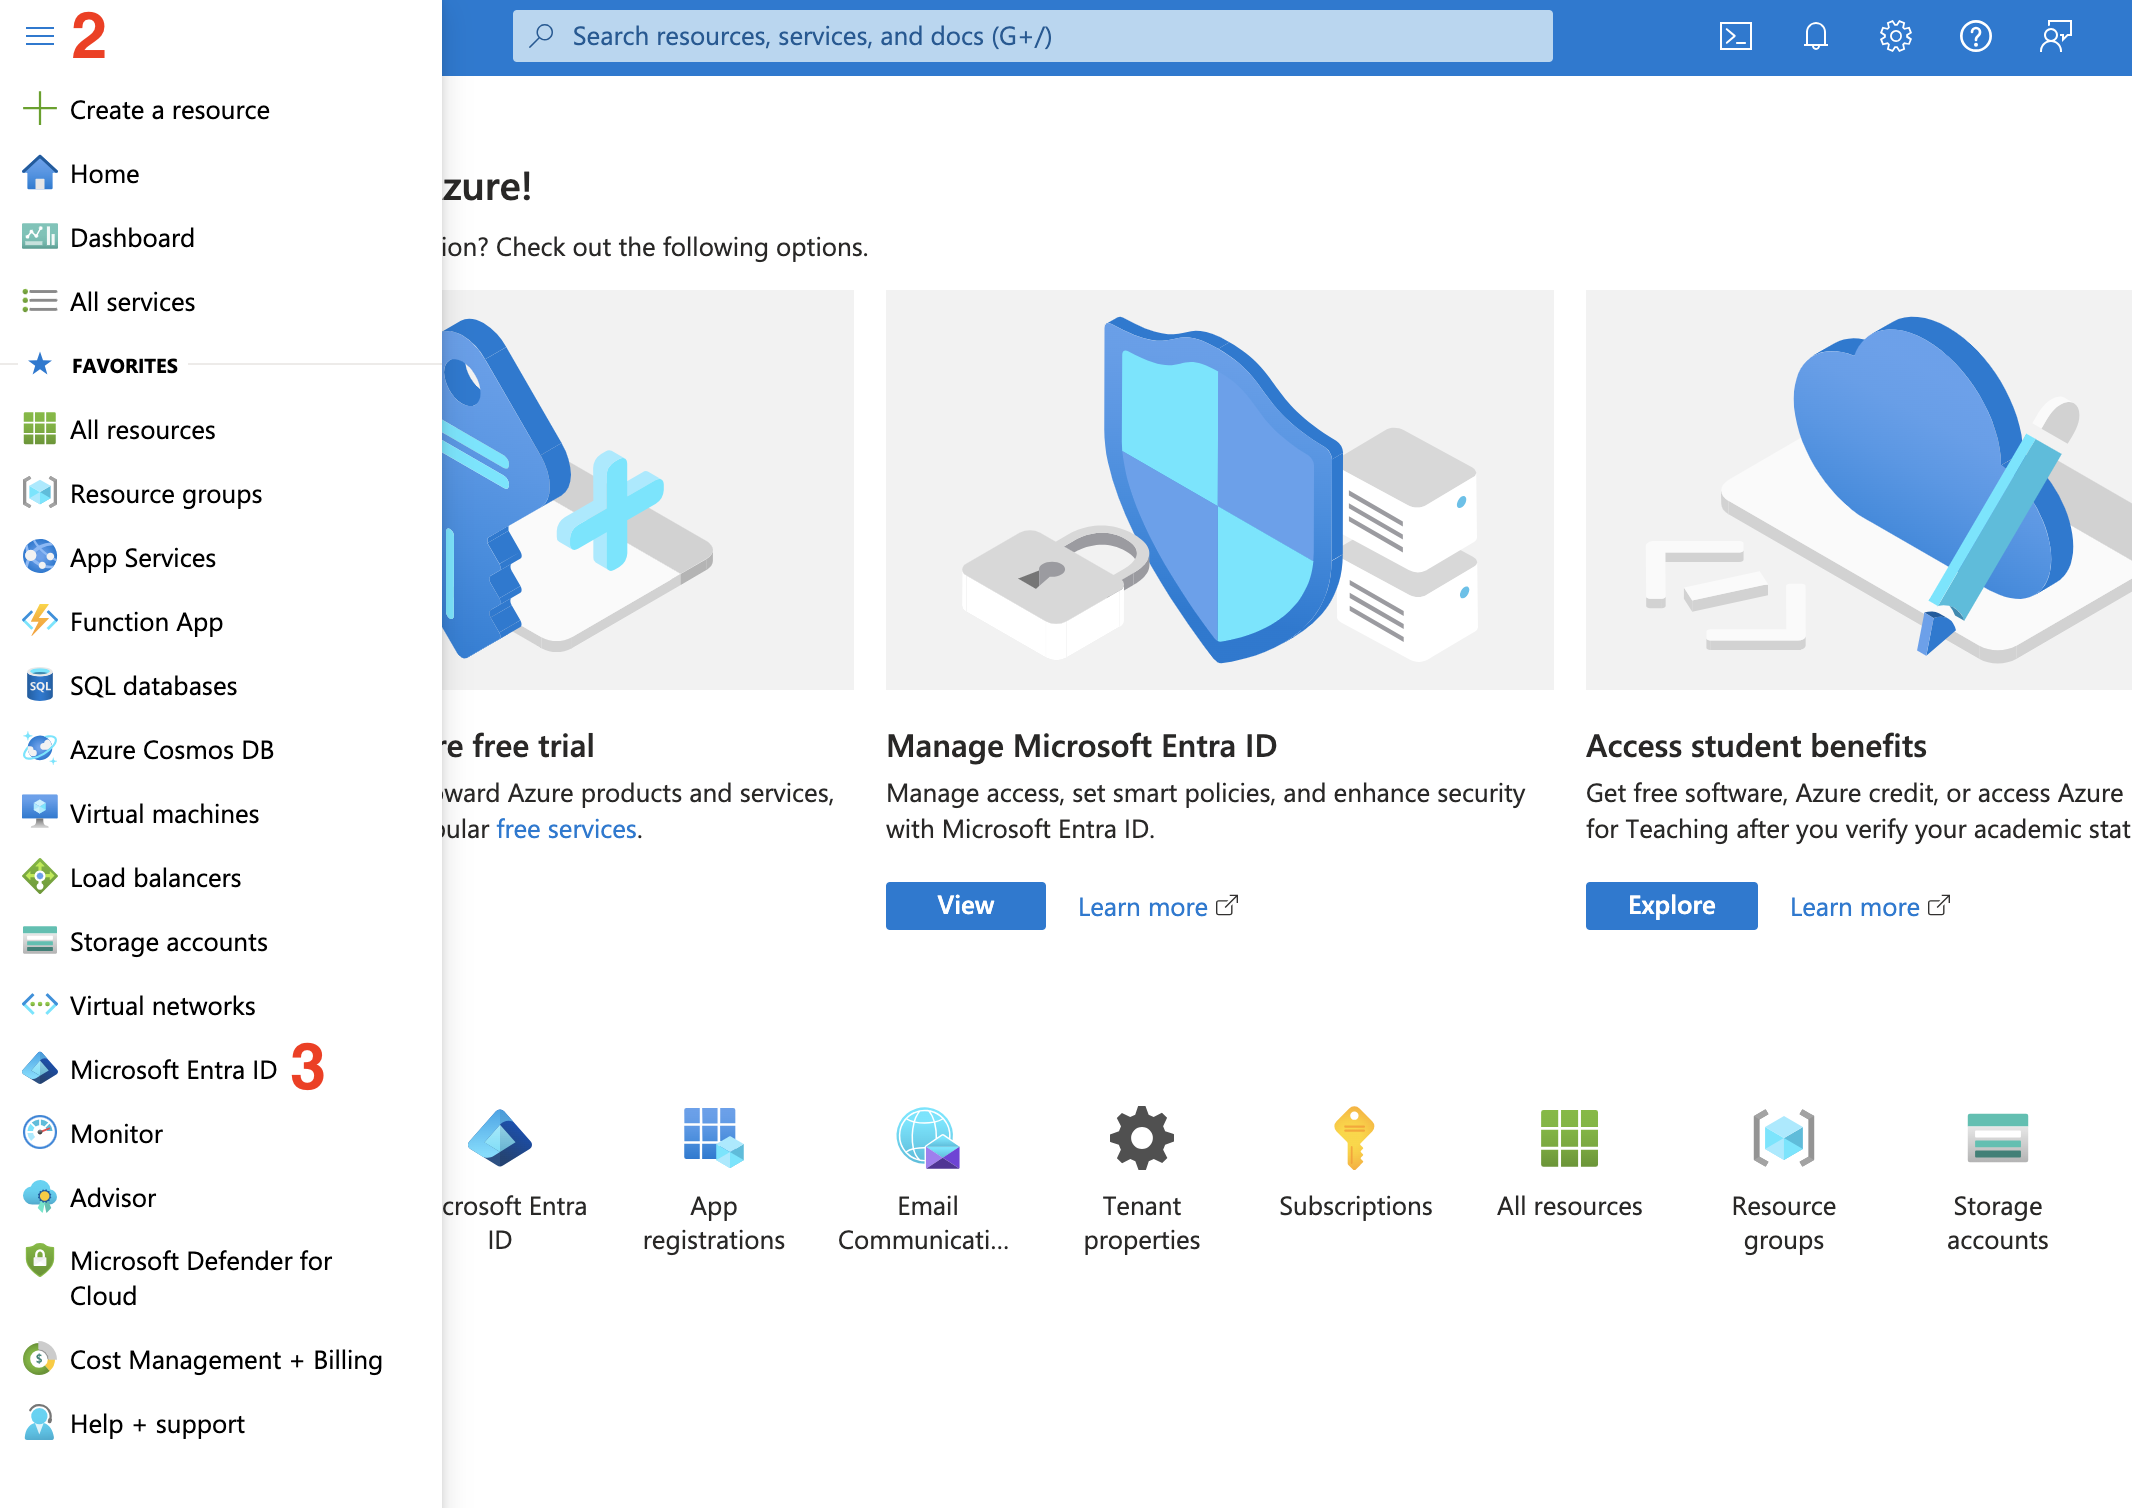Viewport: 2132px width, 1508px height.
Task: Open the Subscriptions key icon
Action: 1354,1138
